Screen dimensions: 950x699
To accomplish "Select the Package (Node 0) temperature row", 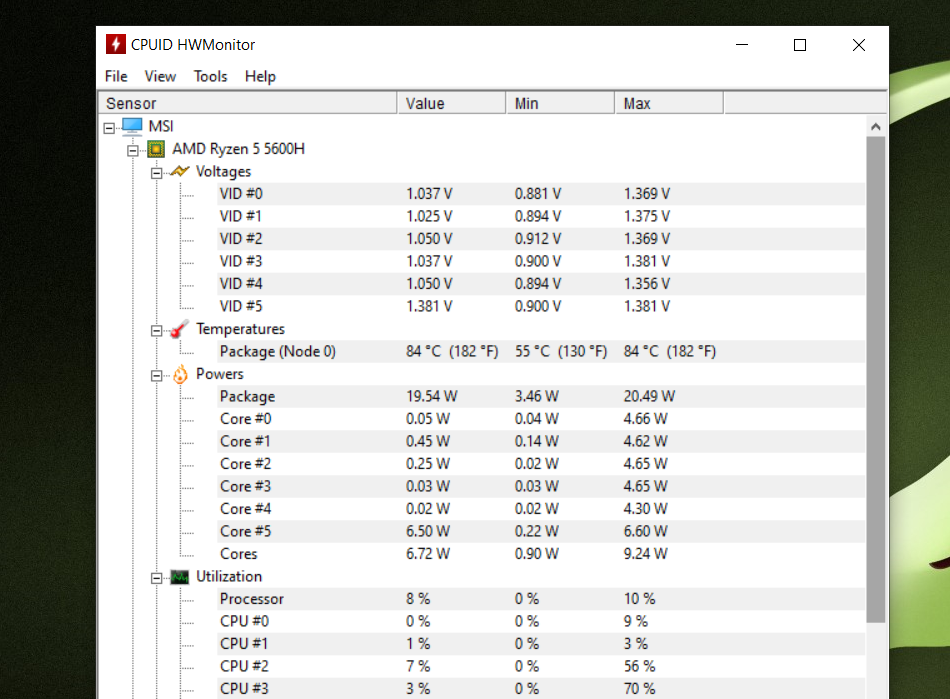I will coord(541,351).
